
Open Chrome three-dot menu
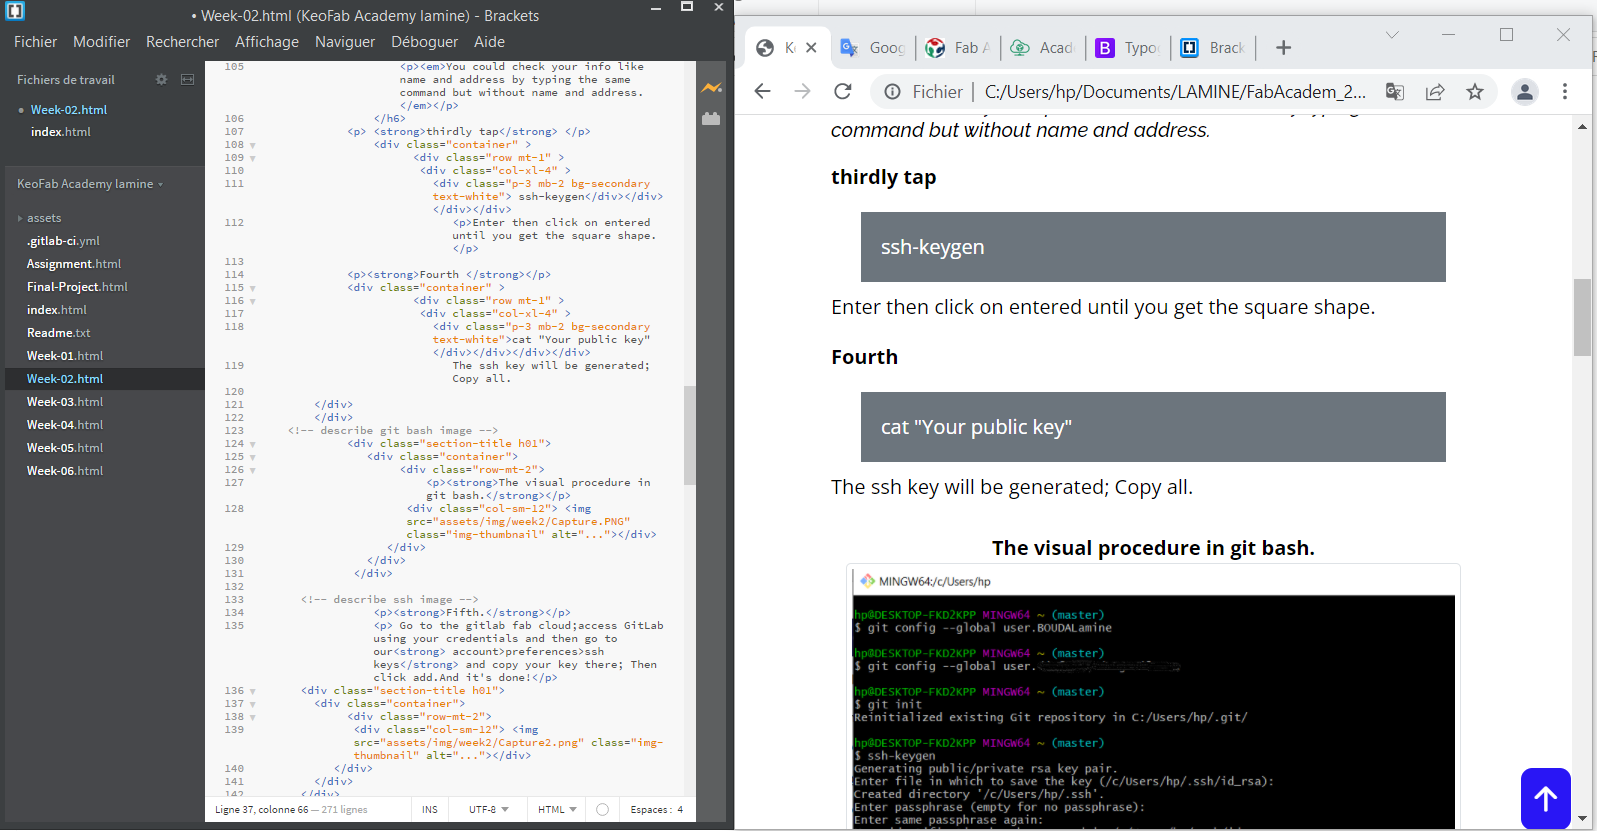pos(1565,92)
